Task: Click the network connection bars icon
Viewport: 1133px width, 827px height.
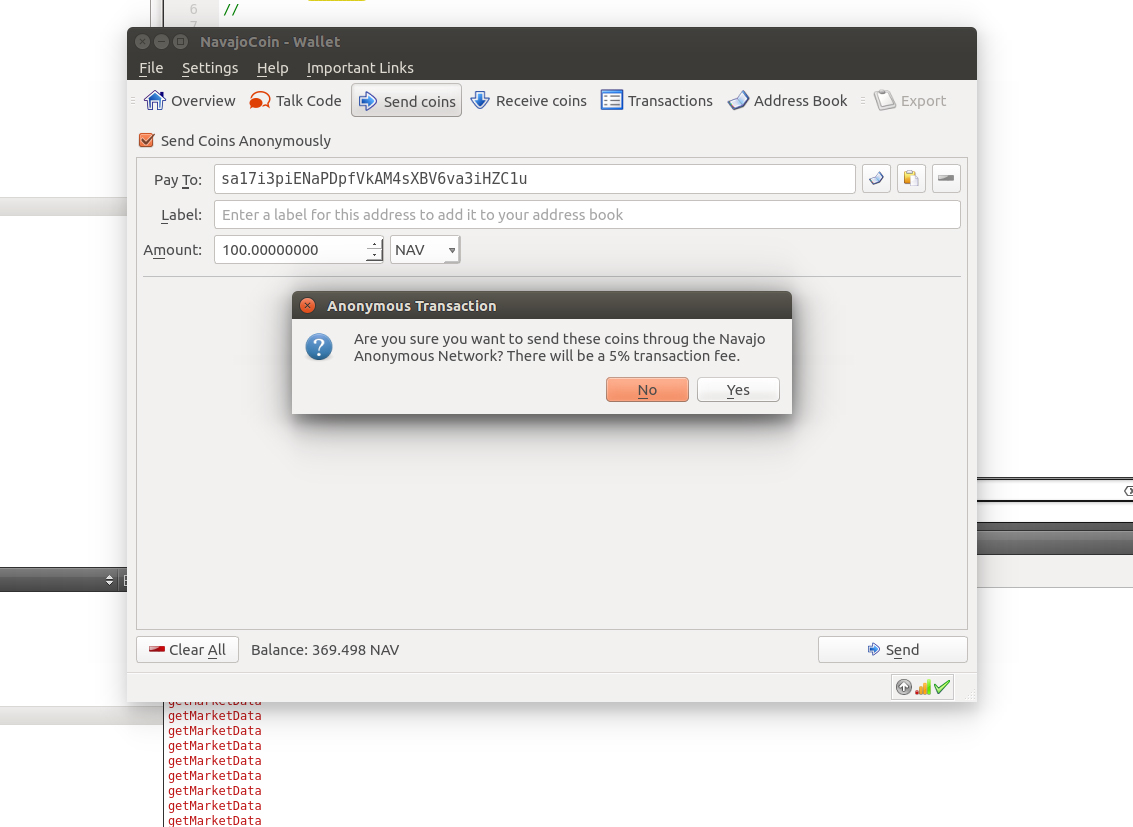Action: pos(923,687)
